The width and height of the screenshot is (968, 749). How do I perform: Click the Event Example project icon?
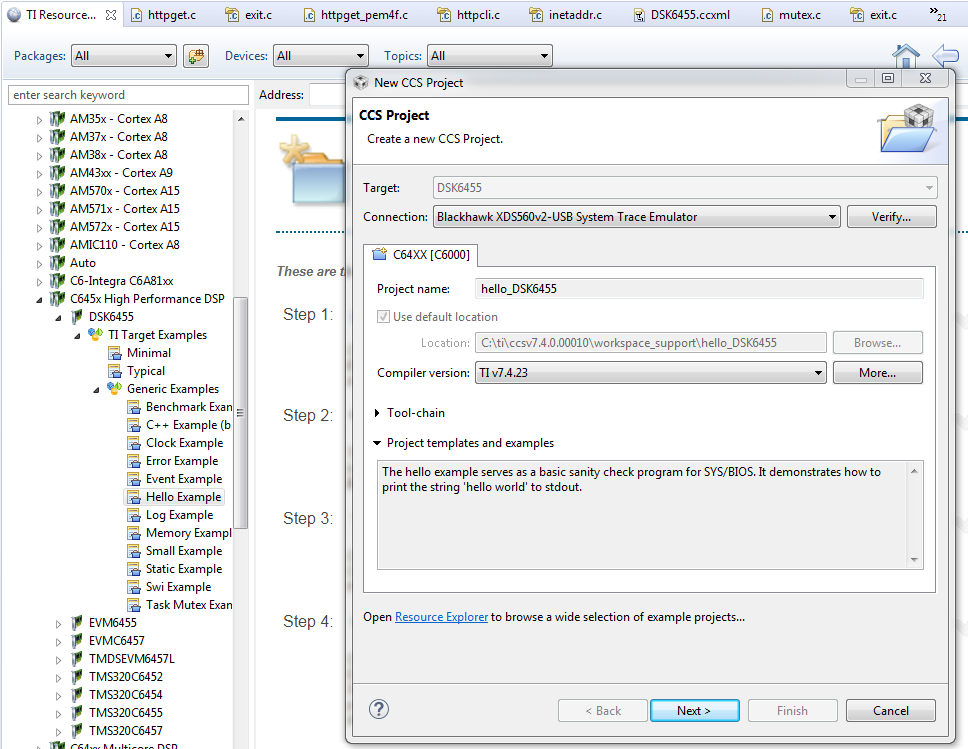pos(134,479)
